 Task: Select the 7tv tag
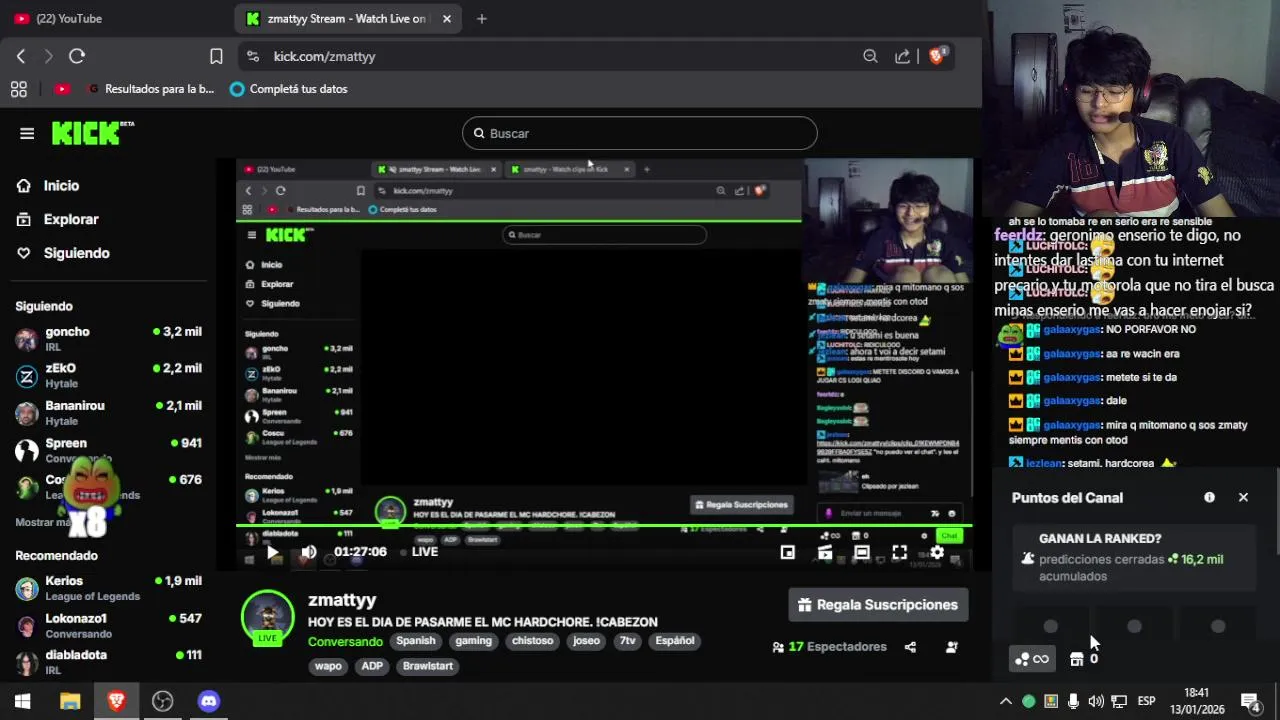pyautogui.click(x=627, y=641)
